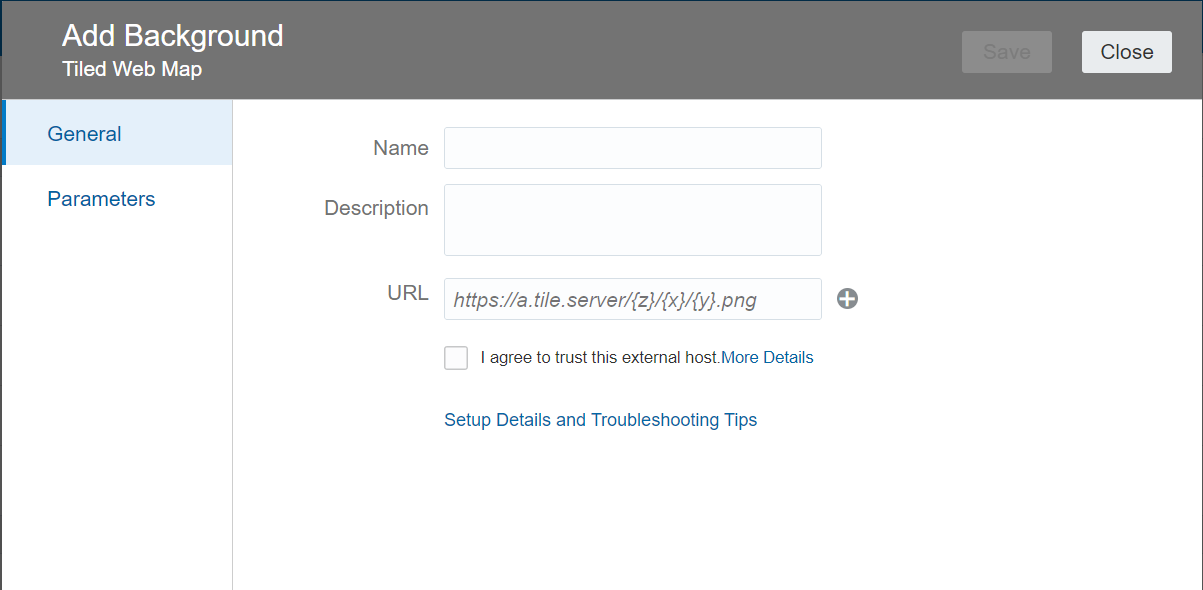Switch to the Parameters section
The width and height of the screenshot is (1203, 590).
pyautogui.click(x=101, y=198)
